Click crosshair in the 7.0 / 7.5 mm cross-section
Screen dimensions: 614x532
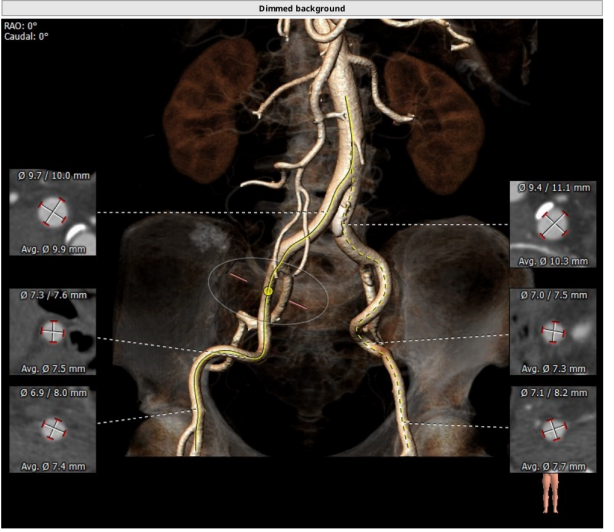[x=553, y=331]
